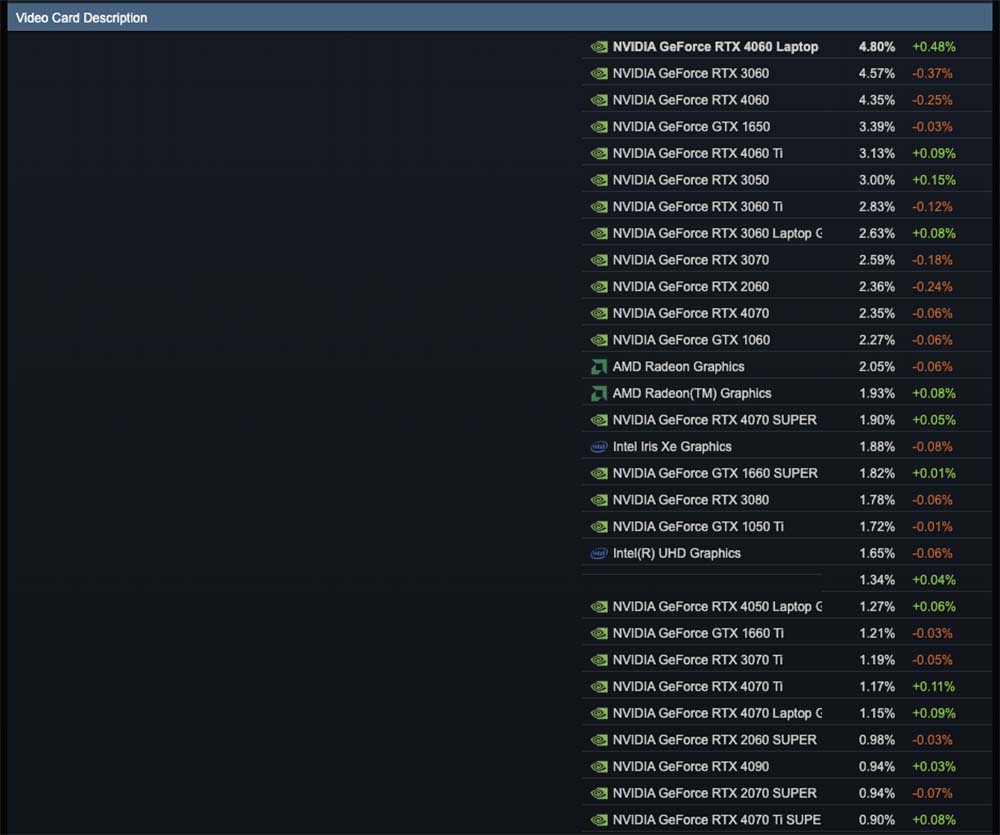Image resolution: width=1000 pixels, height=835 pixels.
Task: Click the Intel logo beside Intel Iris Xe Graphics
Action: tap(599, 447)
